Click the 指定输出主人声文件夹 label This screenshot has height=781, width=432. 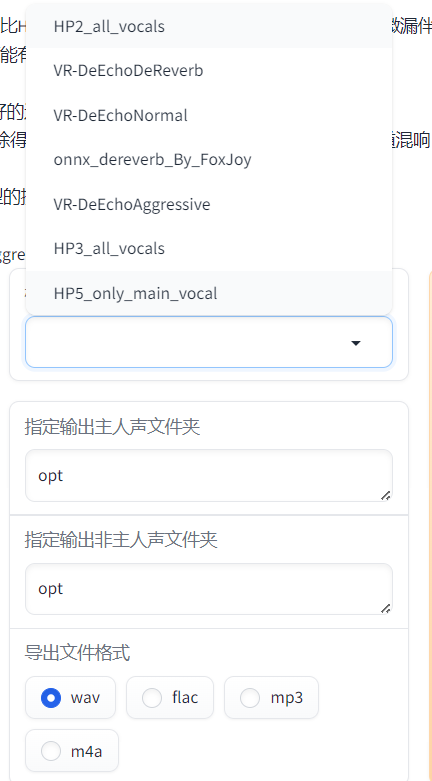pyautogui.click(x=112, y=427)
